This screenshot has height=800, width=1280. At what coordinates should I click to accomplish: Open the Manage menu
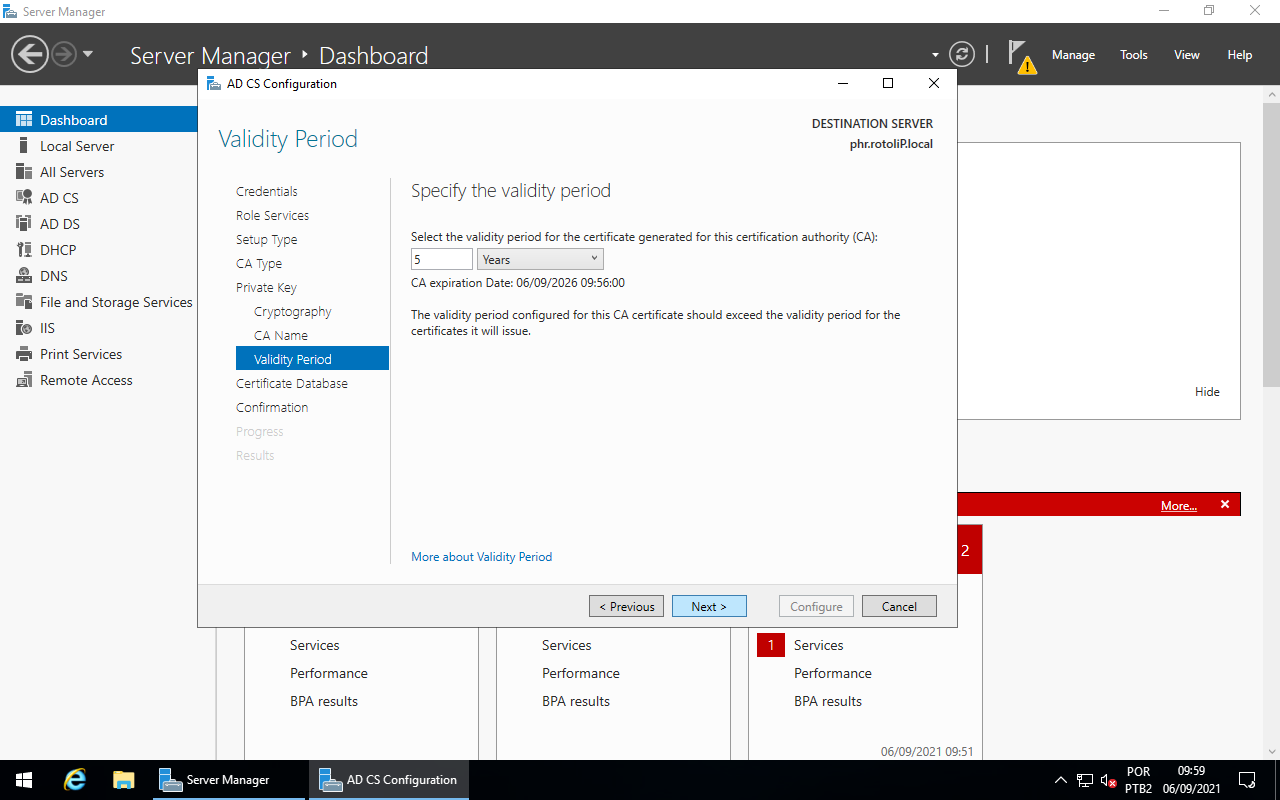point(1073,55)
